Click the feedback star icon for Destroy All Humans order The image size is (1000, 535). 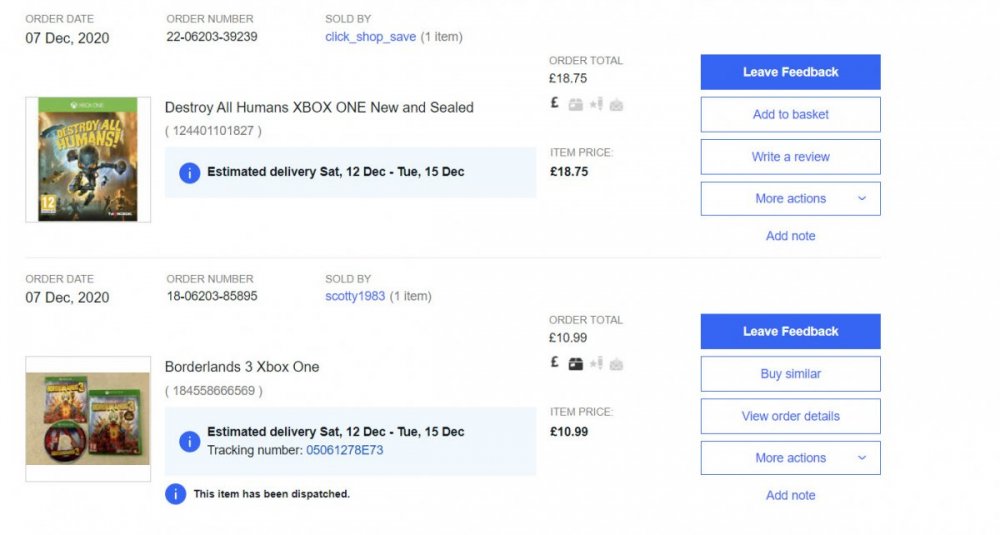596,104
